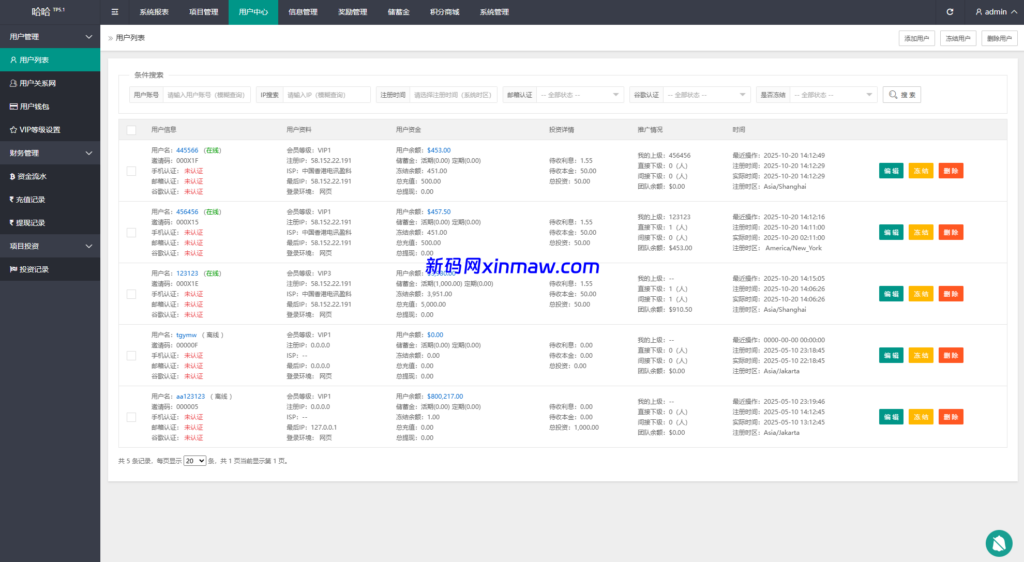Collapse the 用户管理 sidebar group
The height and width of the screenshot is (562, 1024).
[50, 37]
